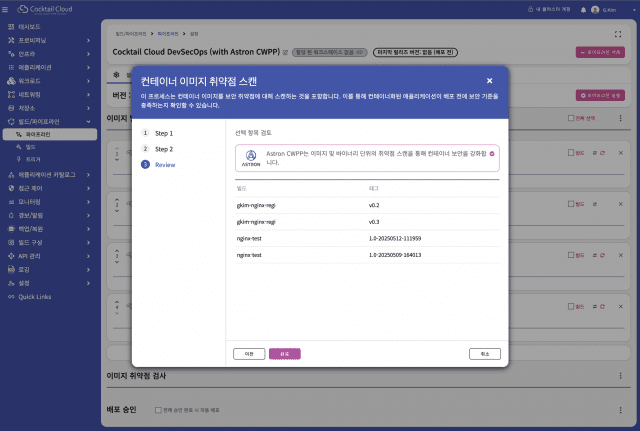This screenshot has height=431, width=640.
Task: Click the Astron logo icon
Action: [251, 158]
